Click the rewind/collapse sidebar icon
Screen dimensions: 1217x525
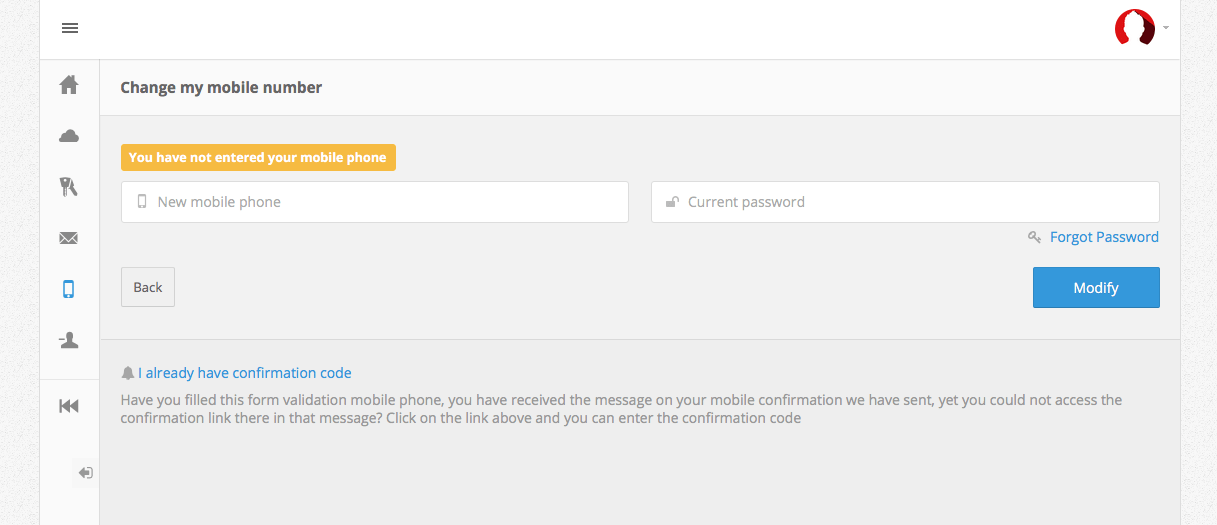[x=69, y=405]
